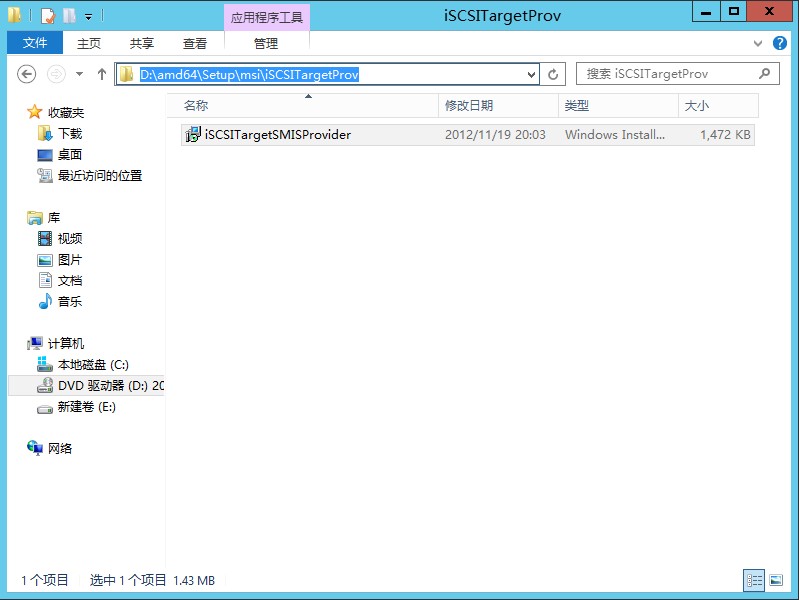Sort by the 大小 column header
The image size is (799, 600).
tap(718, 106)
